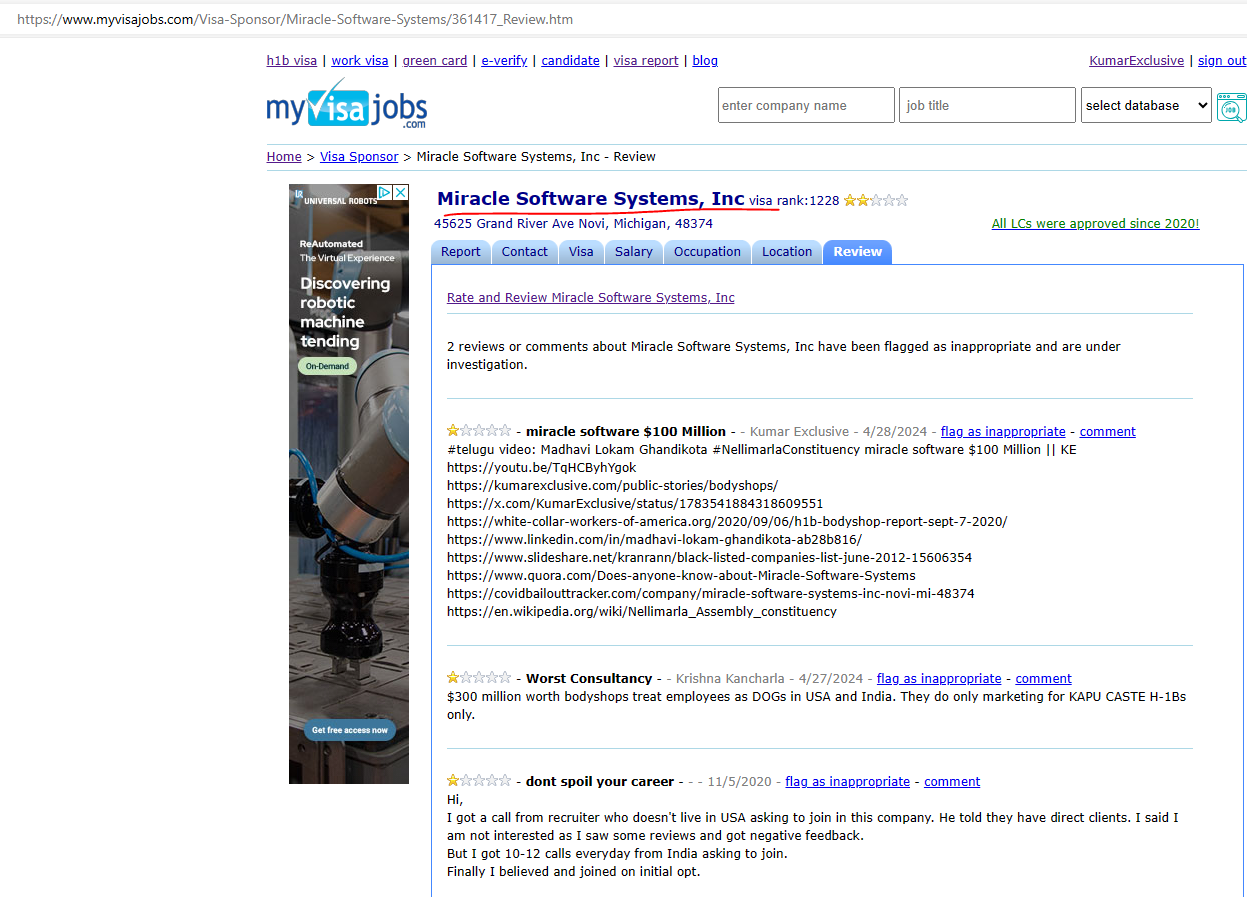Viewport: 1247px width, 897px height.
Task: Go to the Location tab
Action: [786, 252]
